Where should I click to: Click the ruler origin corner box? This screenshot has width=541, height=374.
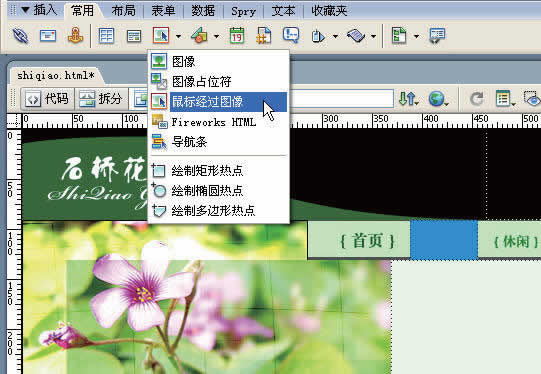coord(14,121)
